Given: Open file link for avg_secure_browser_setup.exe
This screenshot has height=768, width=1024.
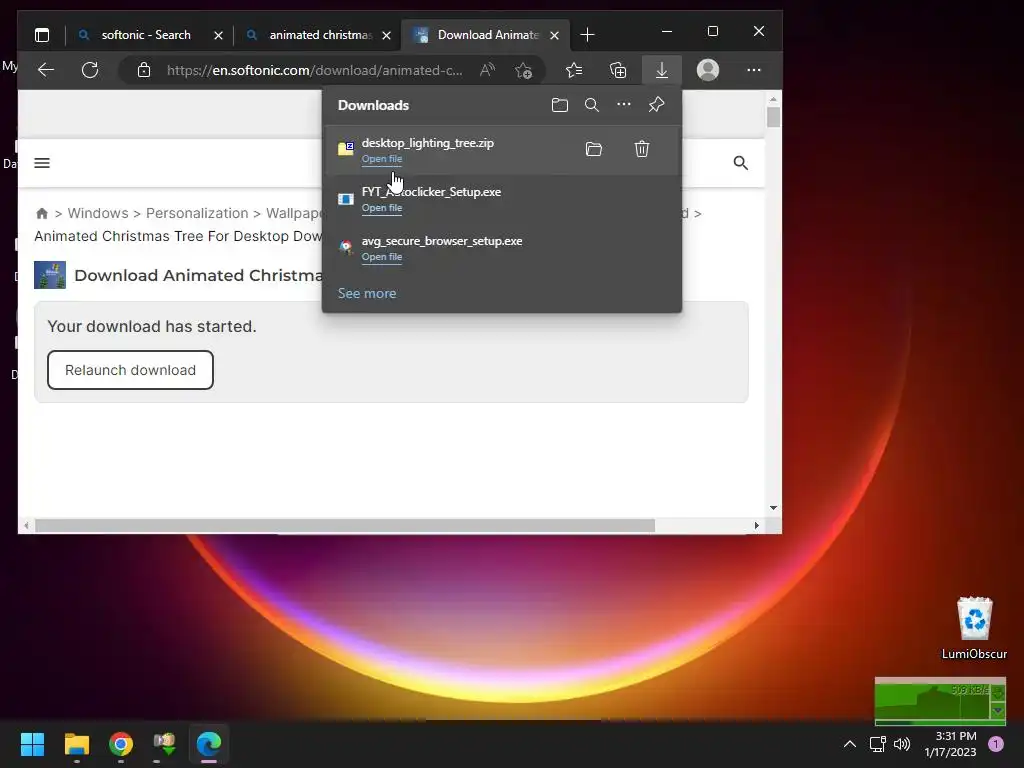Looking at the screenshot, I should tap(382, 257).
